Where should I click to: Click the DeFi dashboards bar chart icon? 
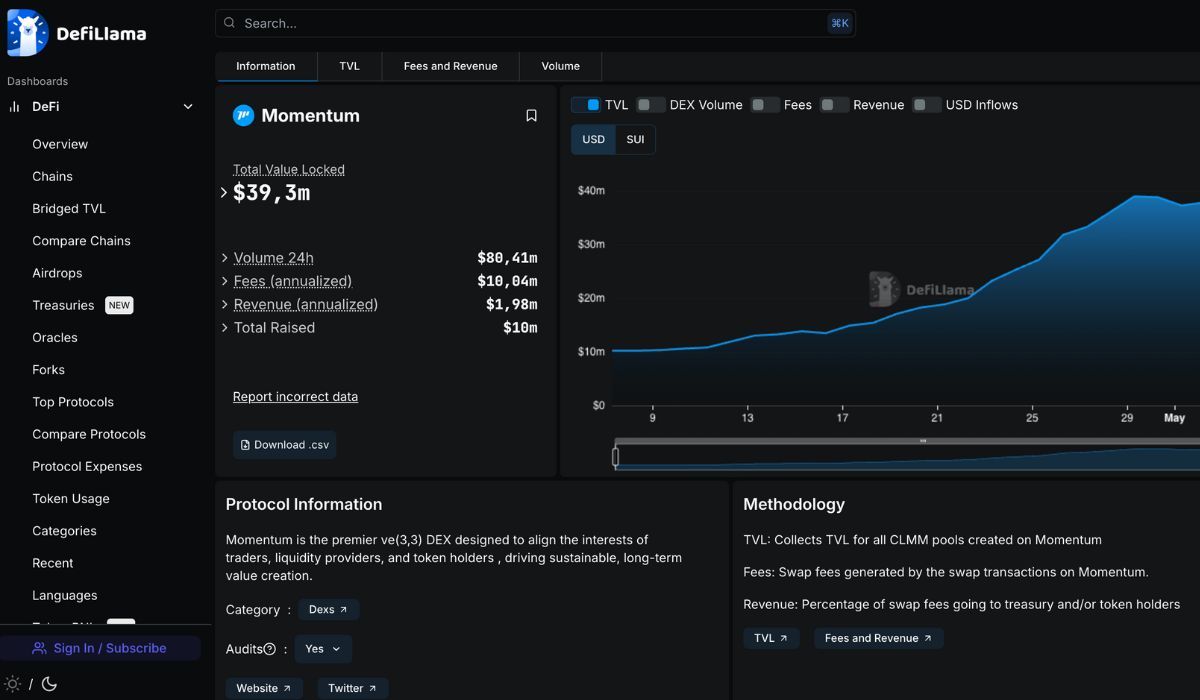(x=15, y=106)
